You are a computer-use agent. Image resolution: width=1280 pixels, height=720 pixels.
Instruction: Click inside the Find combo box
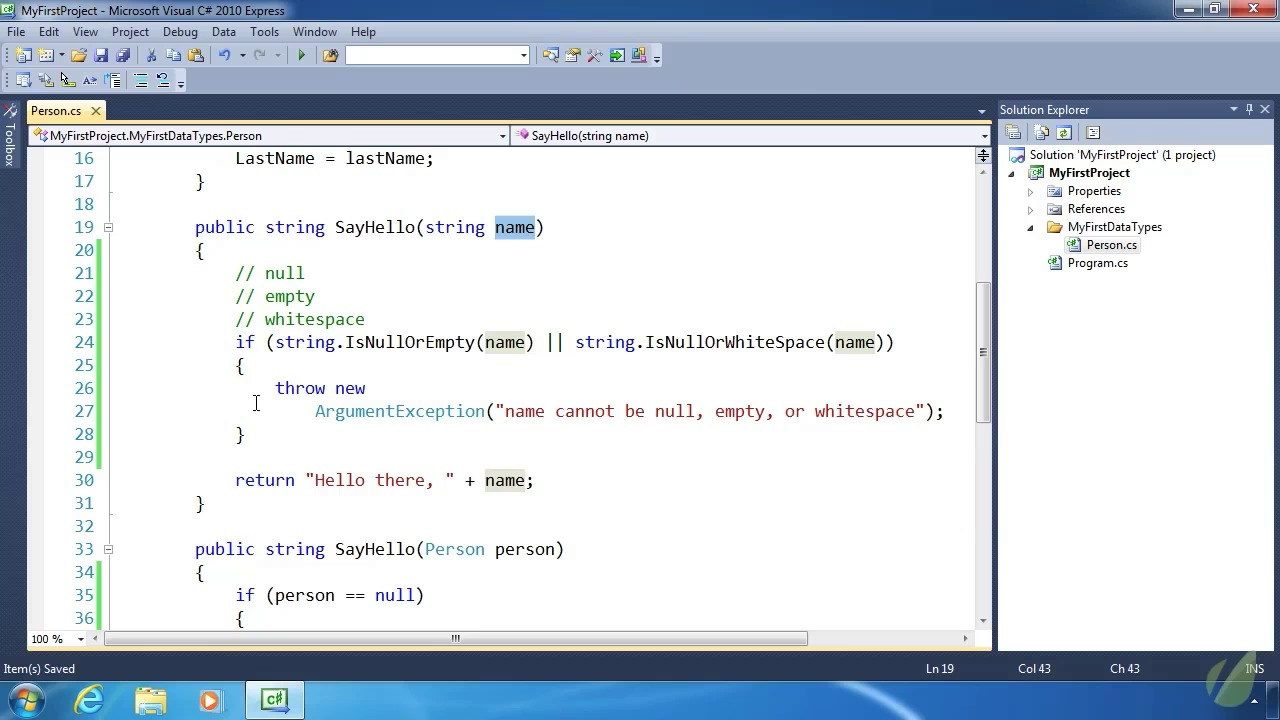pyautogui.click(x=431, y=56)
